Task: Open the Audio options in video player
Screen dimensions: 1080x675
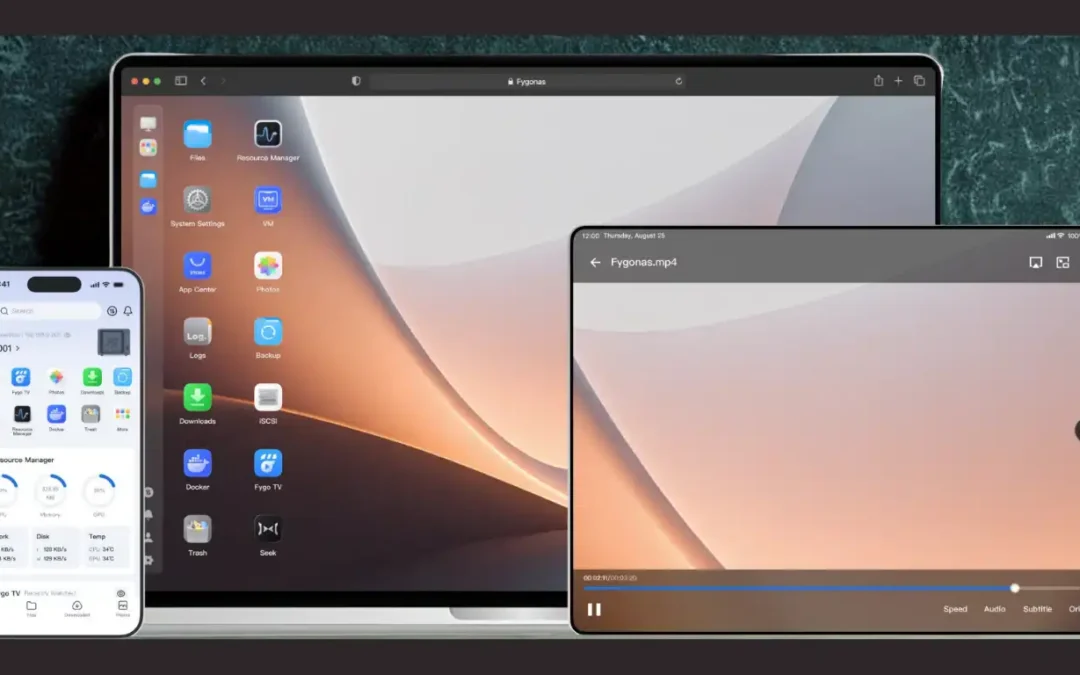Action: [x=995, y=609]
